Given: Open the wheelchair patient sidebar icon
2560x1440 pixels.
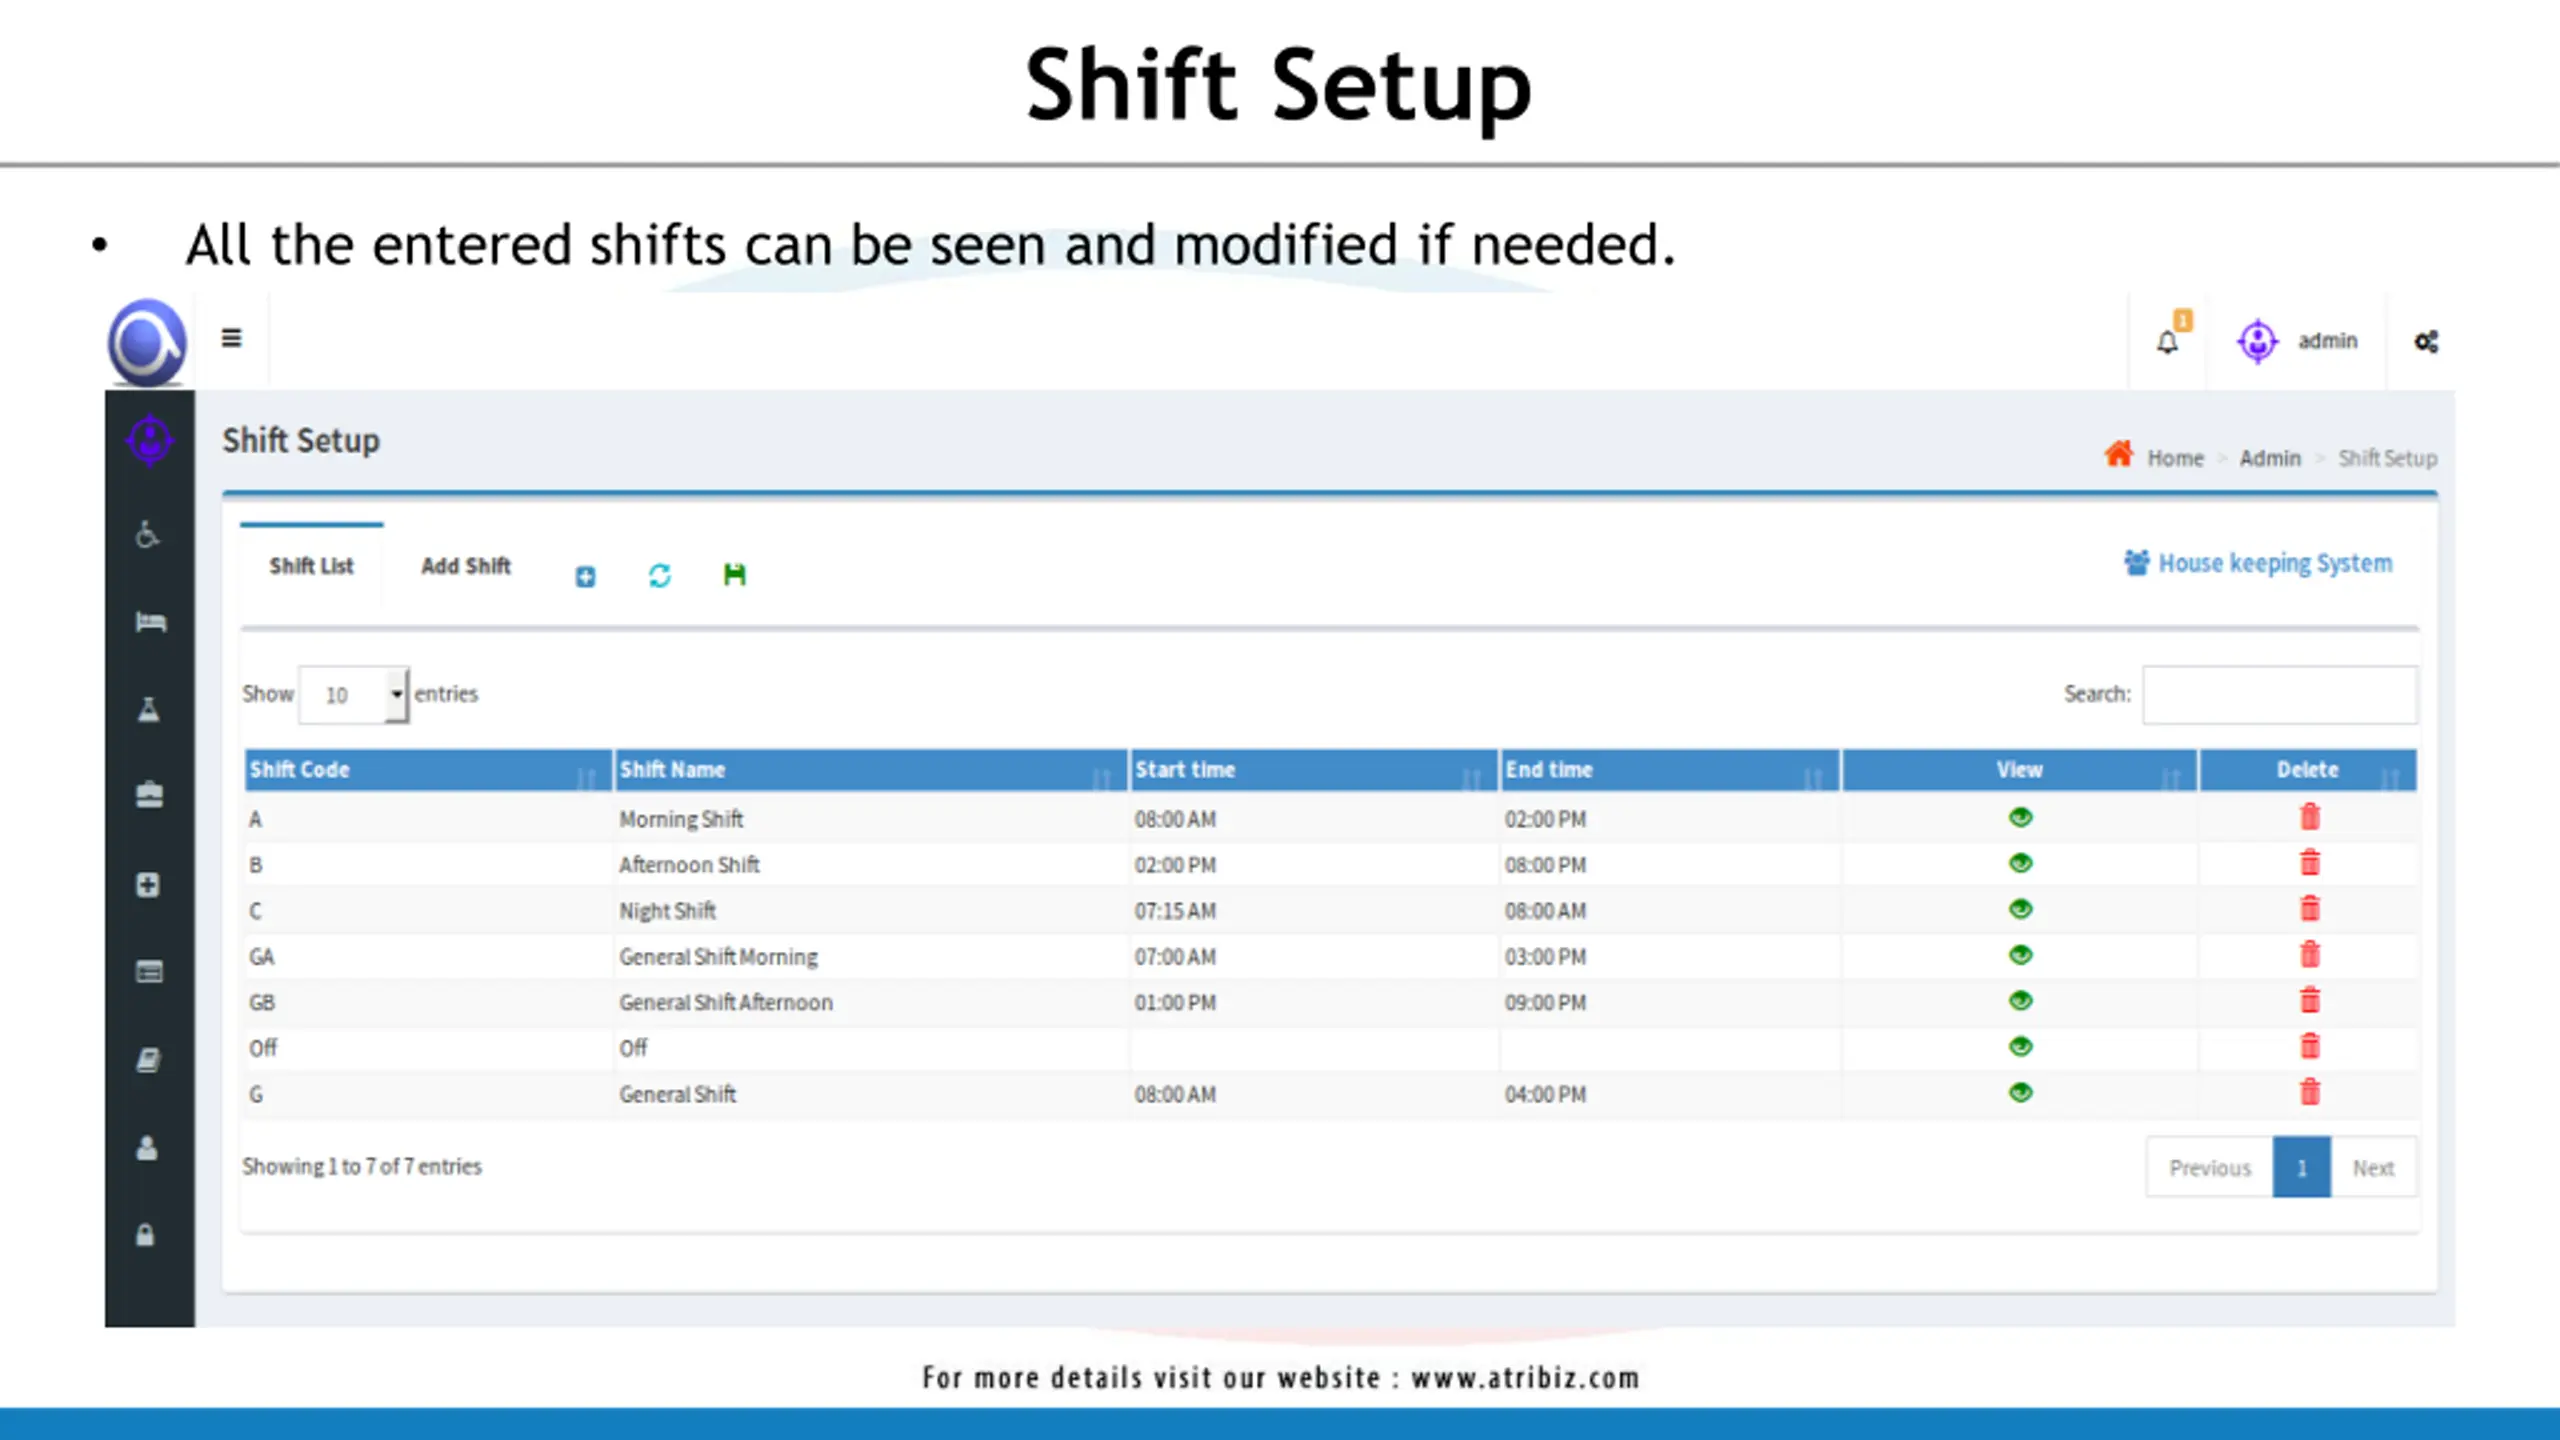Looking at the screenshot, I should 148,534.
